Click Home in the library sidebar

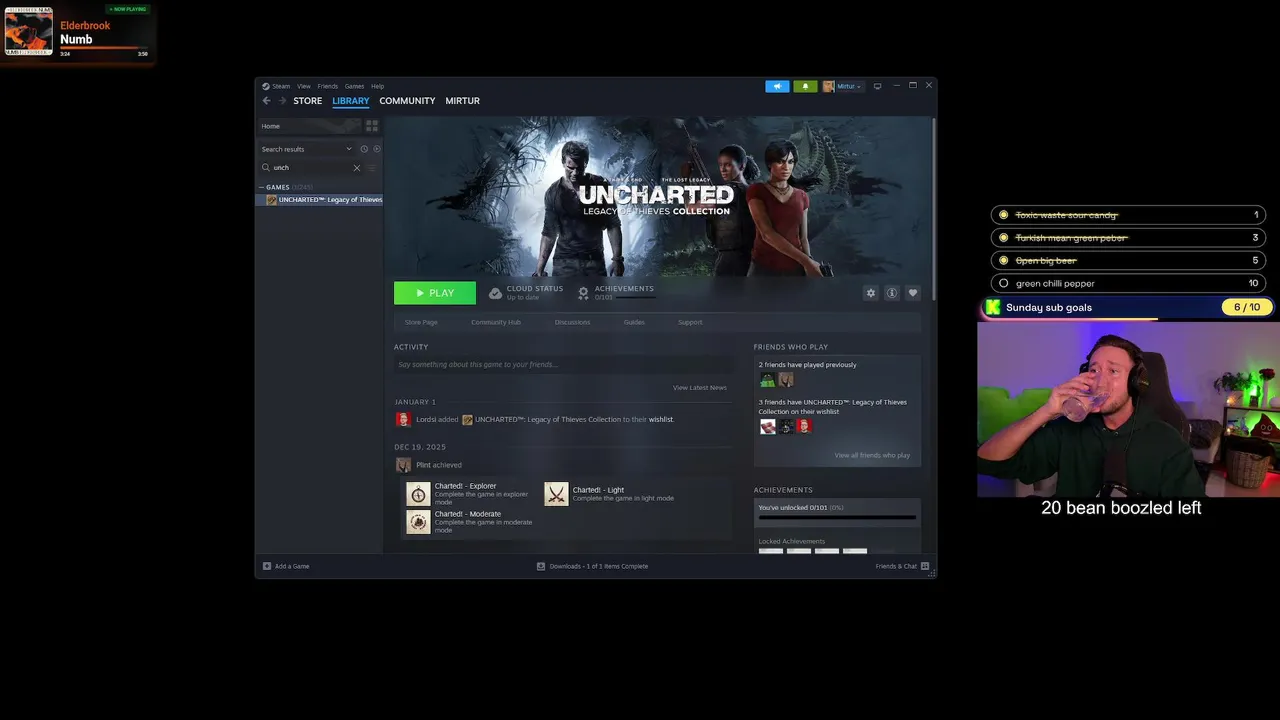click(x=308, y=126)
